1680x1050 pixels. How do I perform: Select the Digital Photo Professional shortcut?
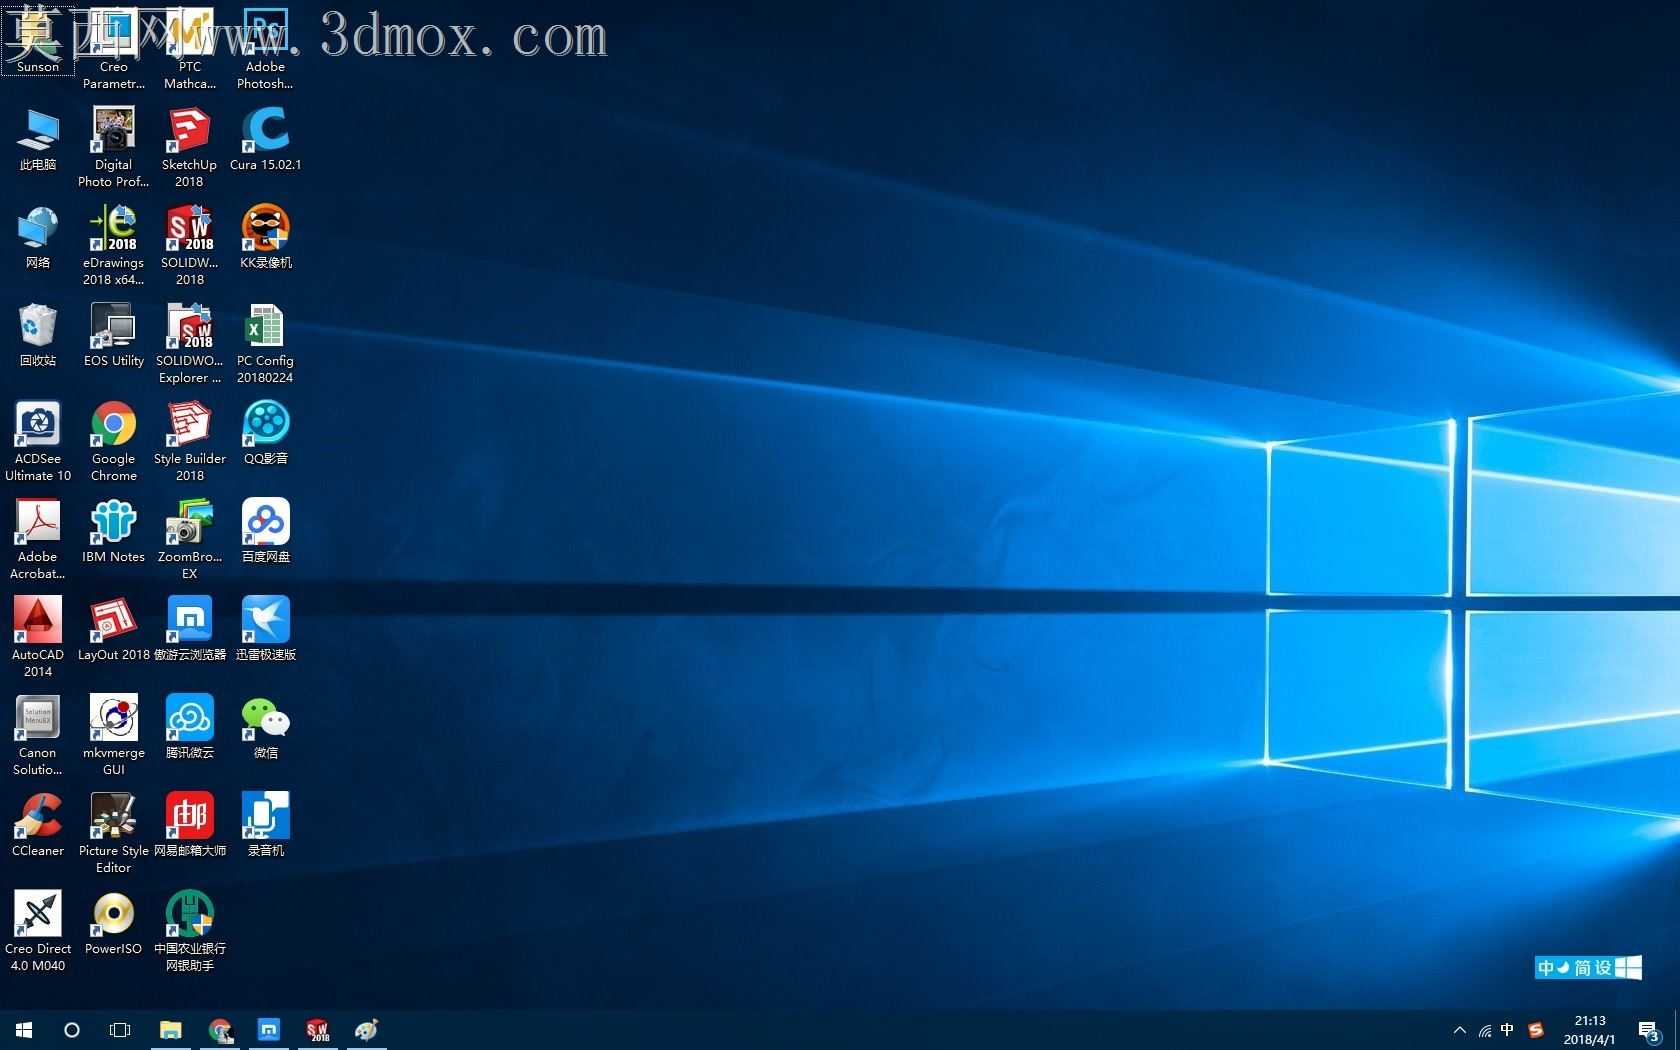[x=114, y=147]
